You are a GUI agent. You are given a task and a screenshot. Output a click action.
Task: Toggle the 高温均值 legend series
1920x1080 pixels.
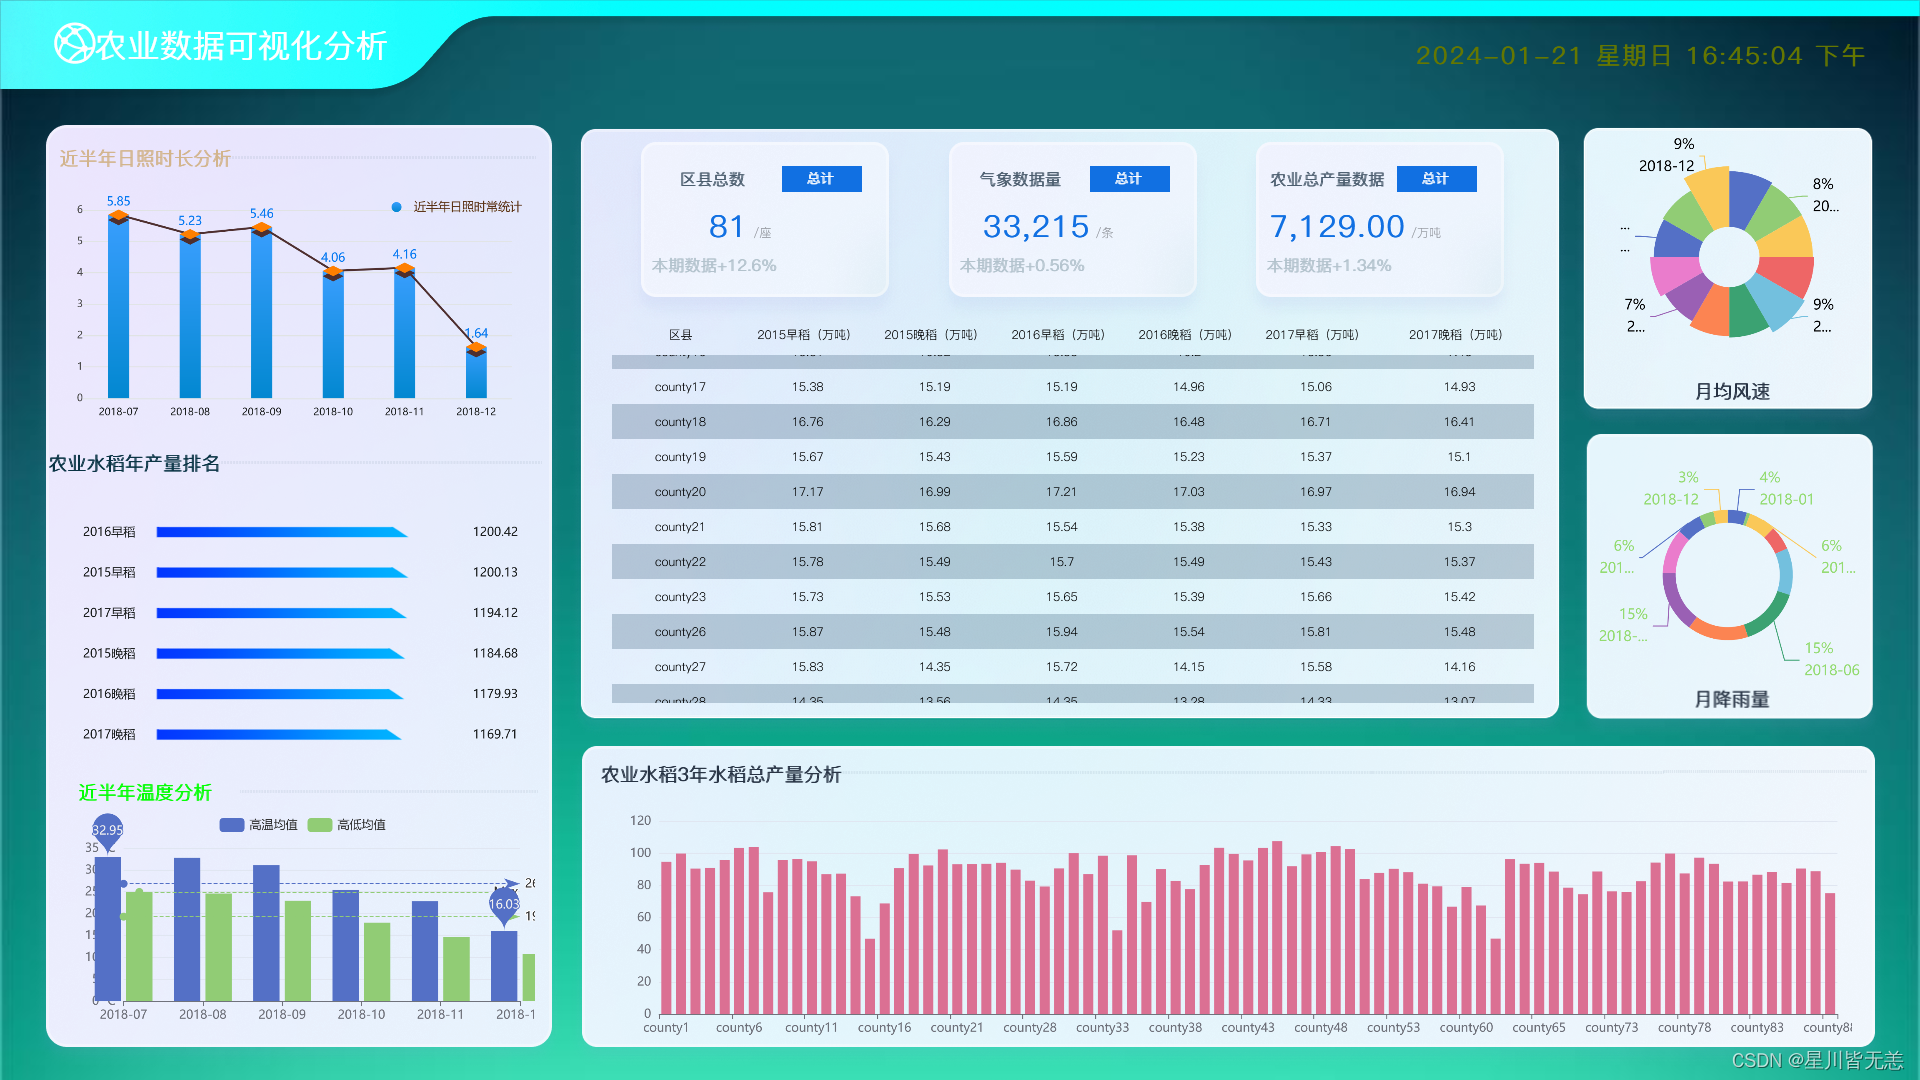(258, 825)
